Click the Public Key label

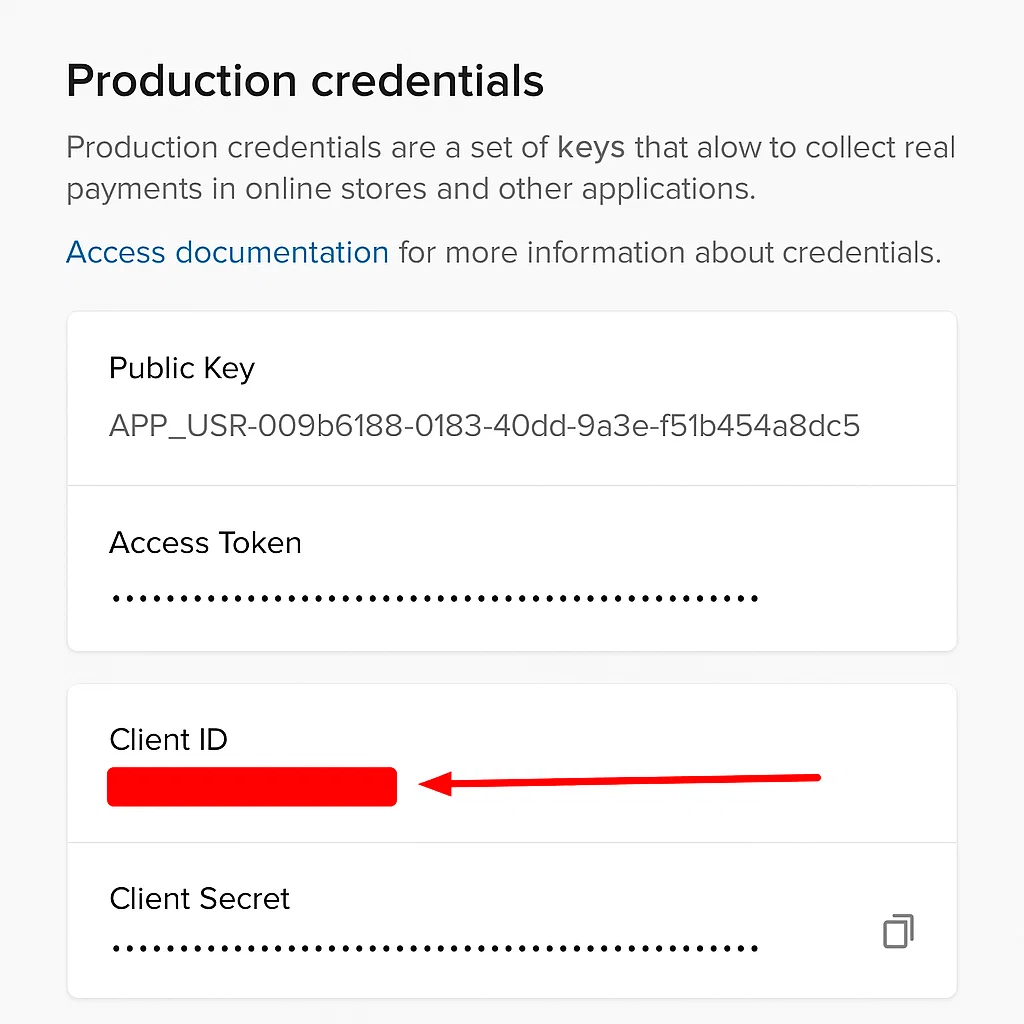point(182,368)
